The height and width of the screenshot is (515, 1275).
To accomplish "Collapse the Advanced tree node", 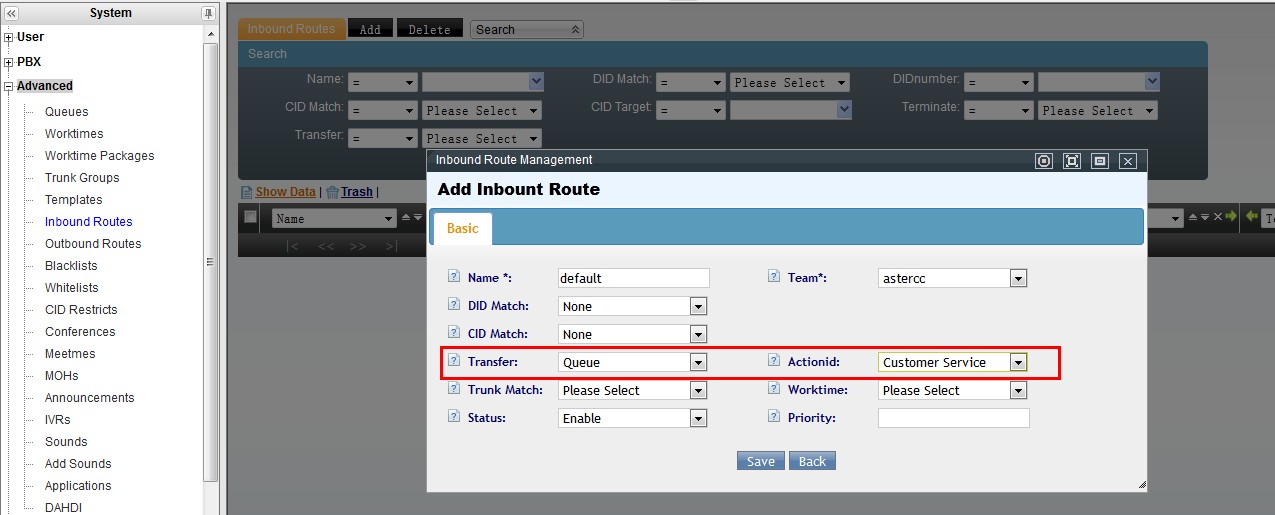I will (x=9, y=87).
